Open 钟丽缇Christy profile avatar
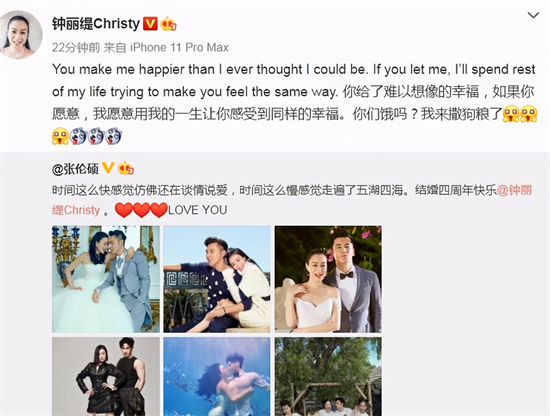The image size is (550, 416). point(20,34)
